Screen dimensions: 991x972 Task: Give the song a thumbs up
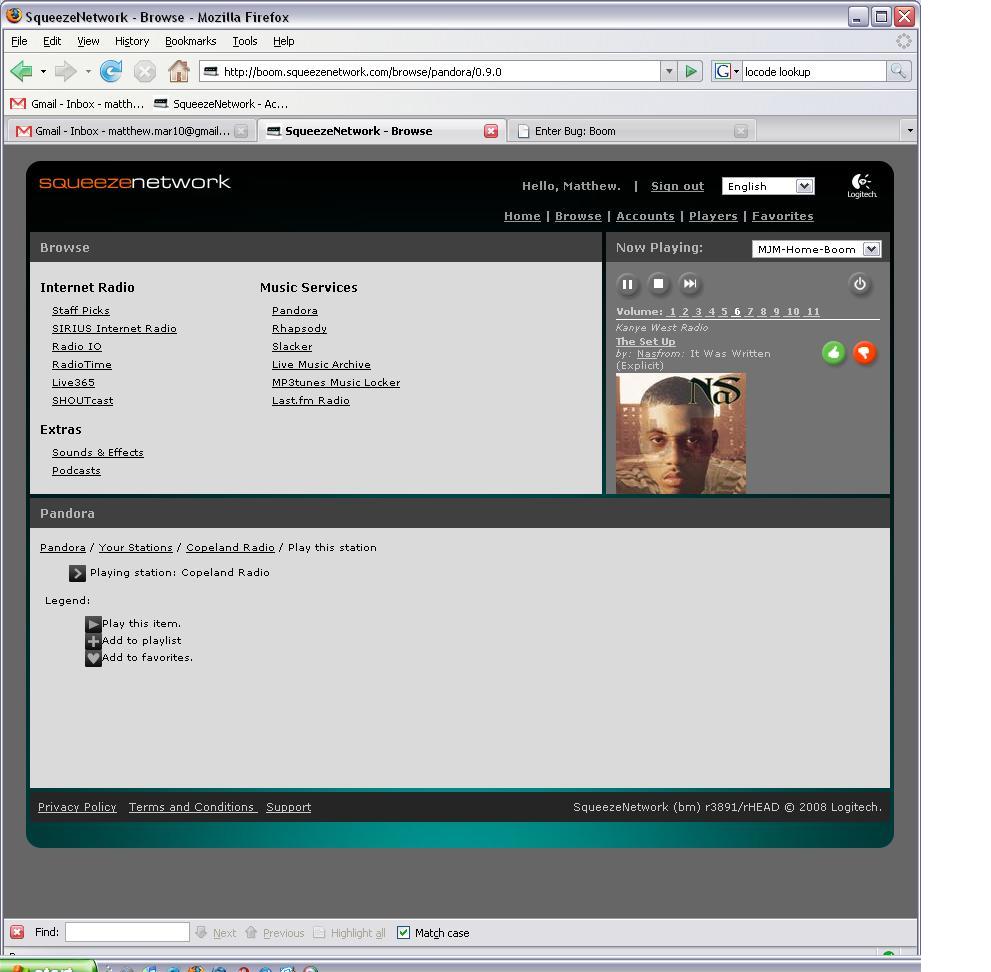(833, 352)
